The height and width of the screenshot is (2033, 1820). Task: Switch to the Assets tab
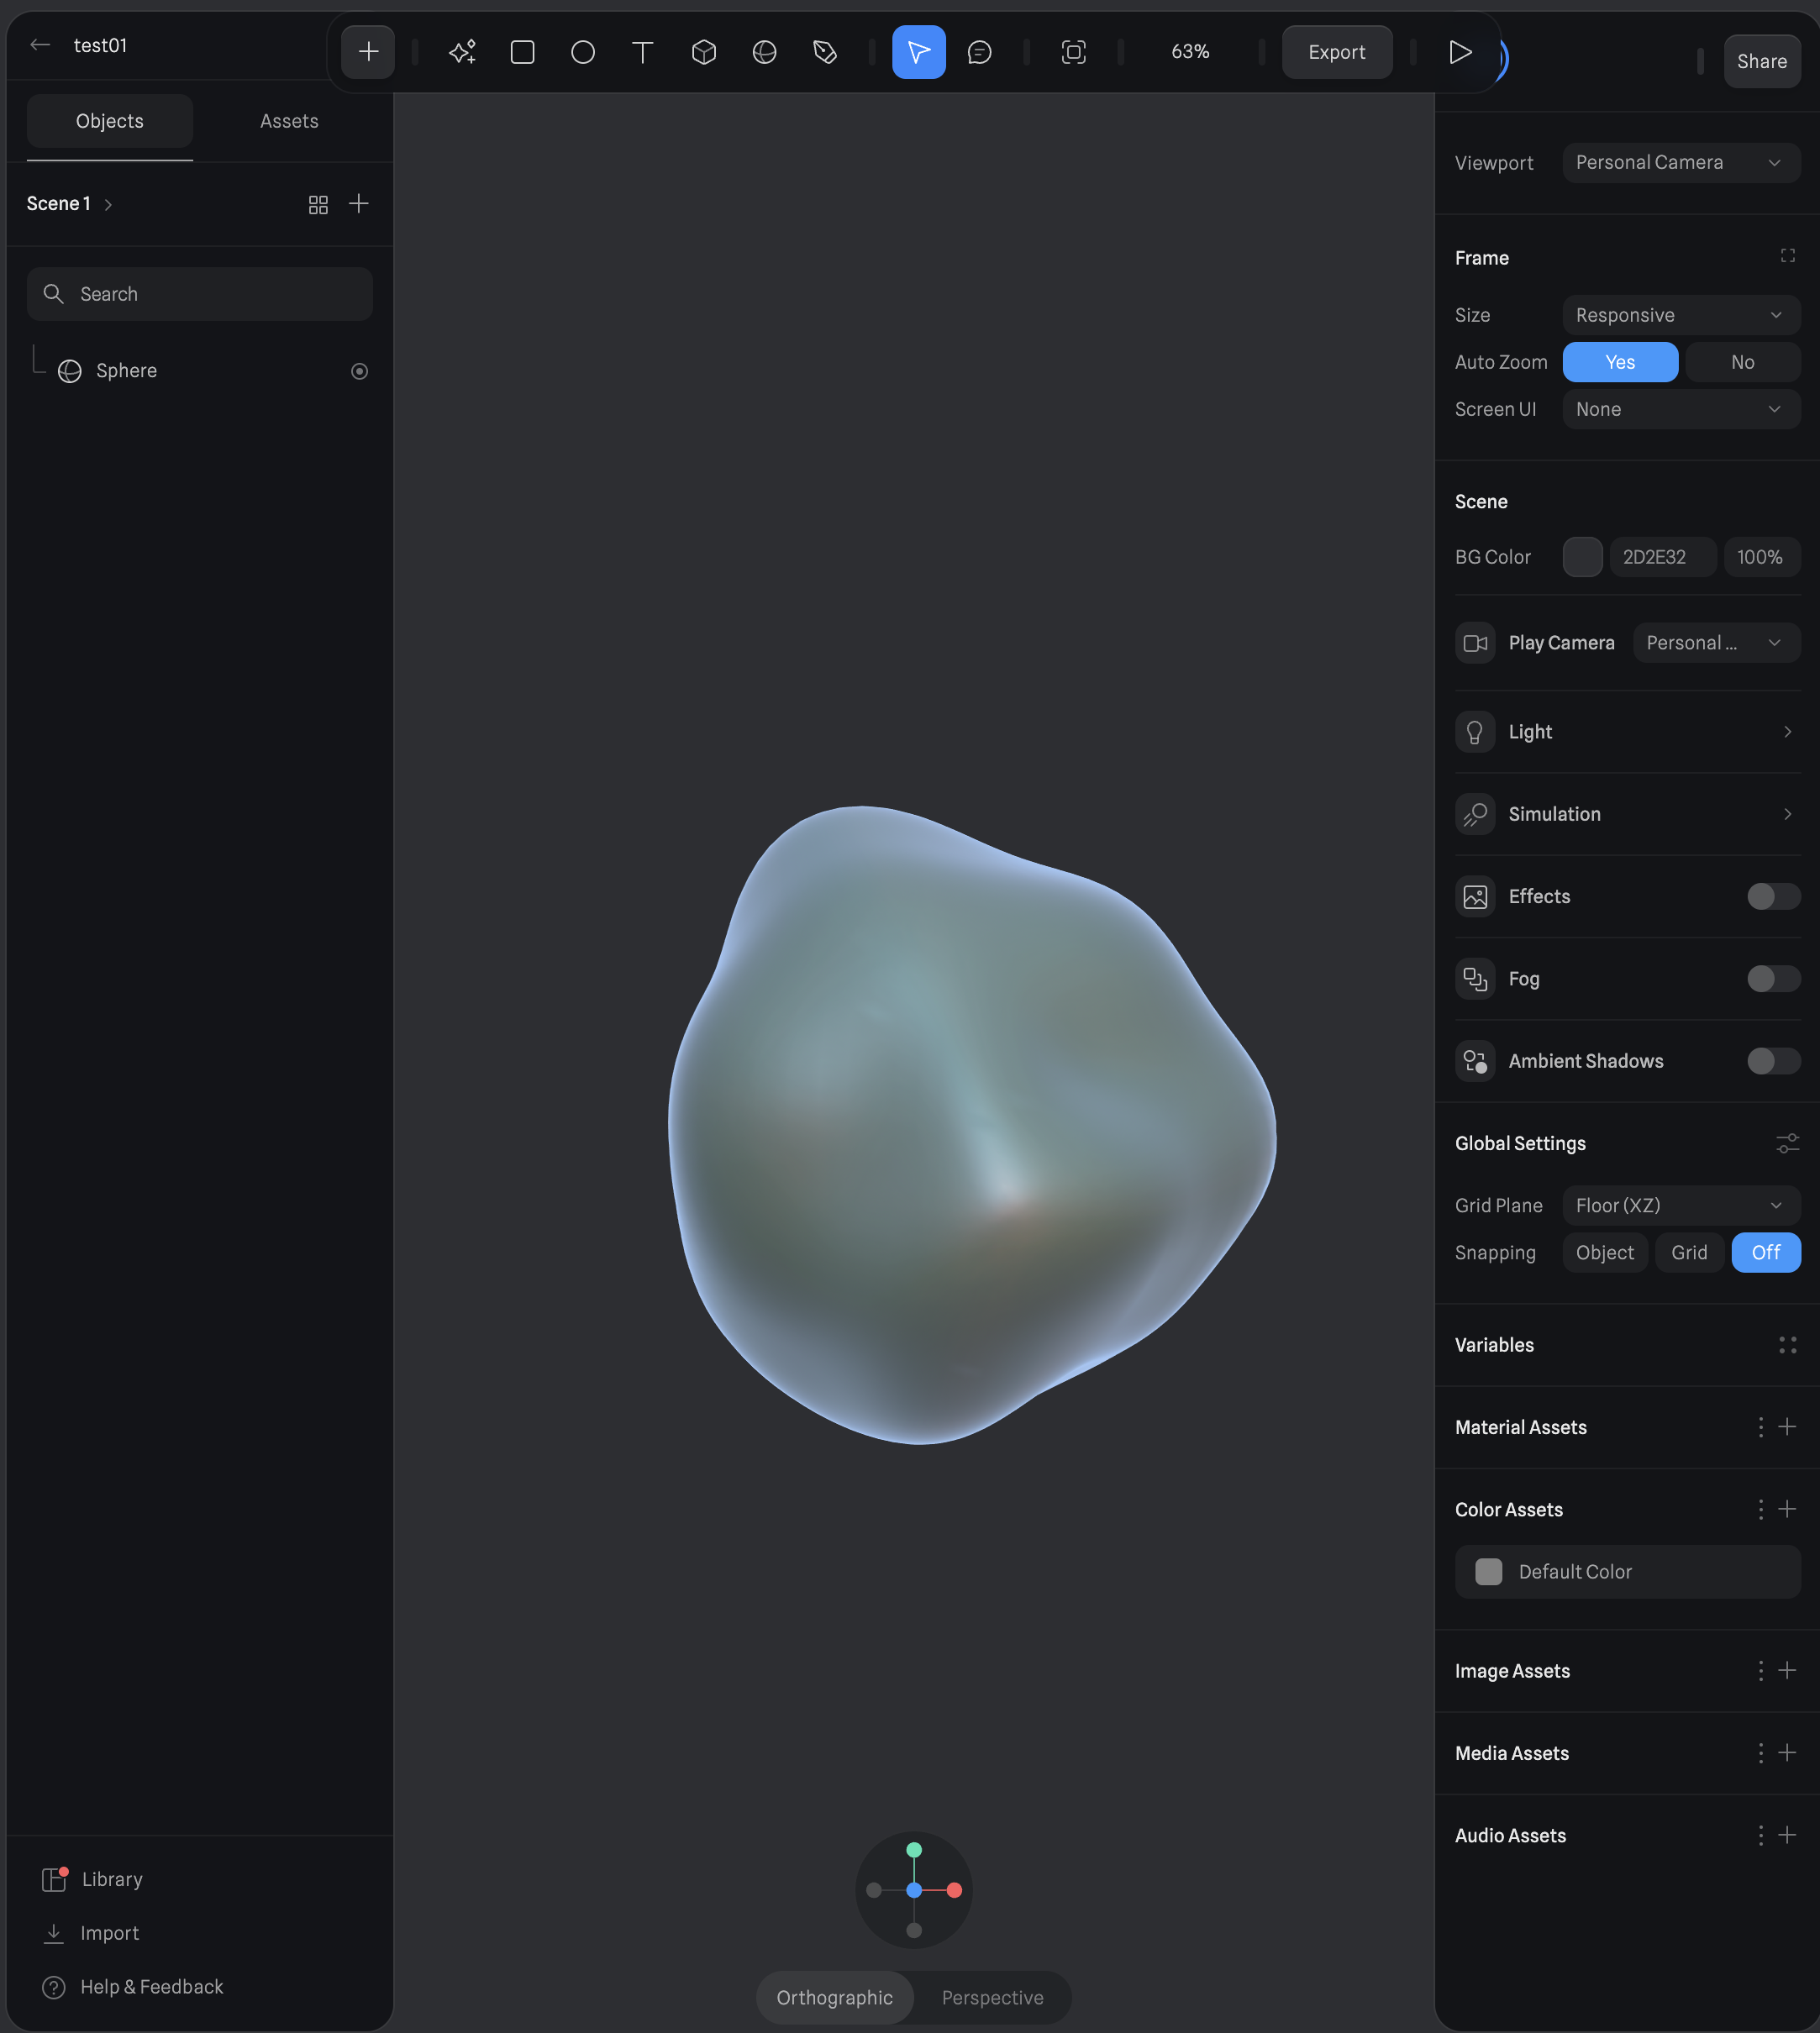[289, 121]
